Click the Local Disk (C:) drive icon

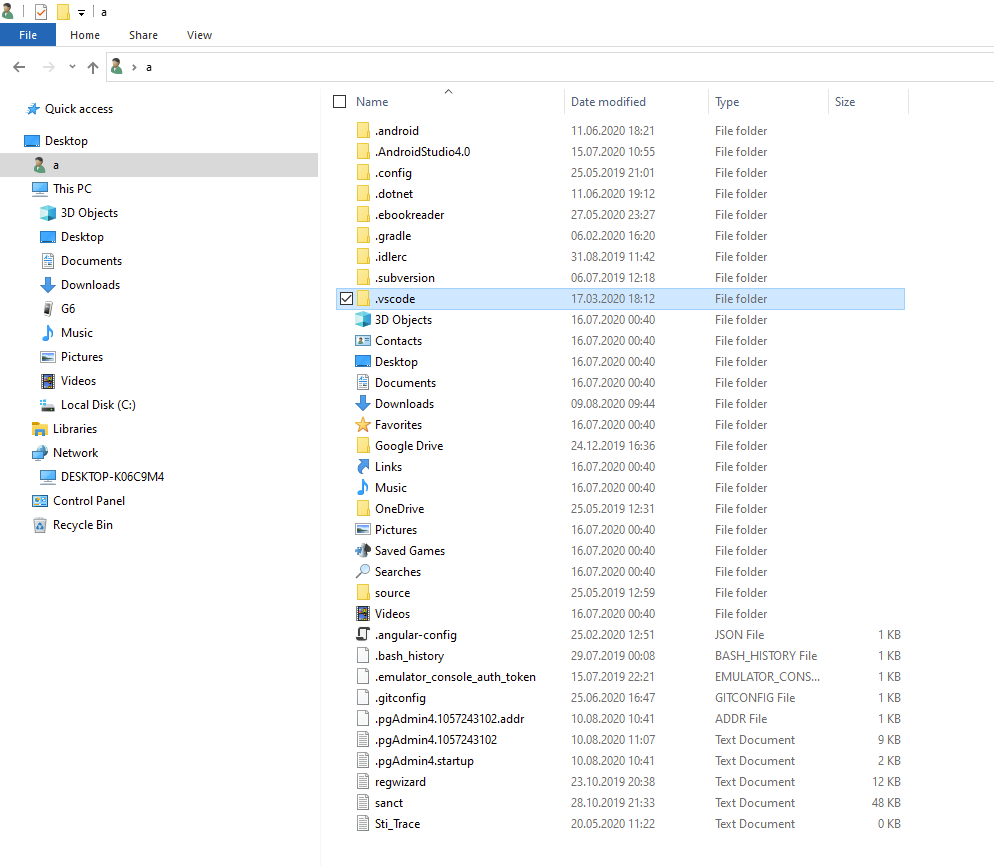coord(48,404)
